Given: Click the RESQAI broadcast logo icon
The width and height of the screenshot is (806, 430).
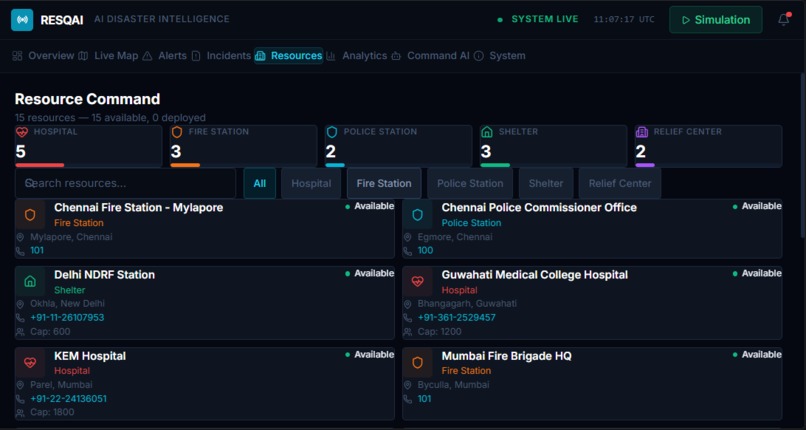Looking at the screenshot, I should click(22, 20).
